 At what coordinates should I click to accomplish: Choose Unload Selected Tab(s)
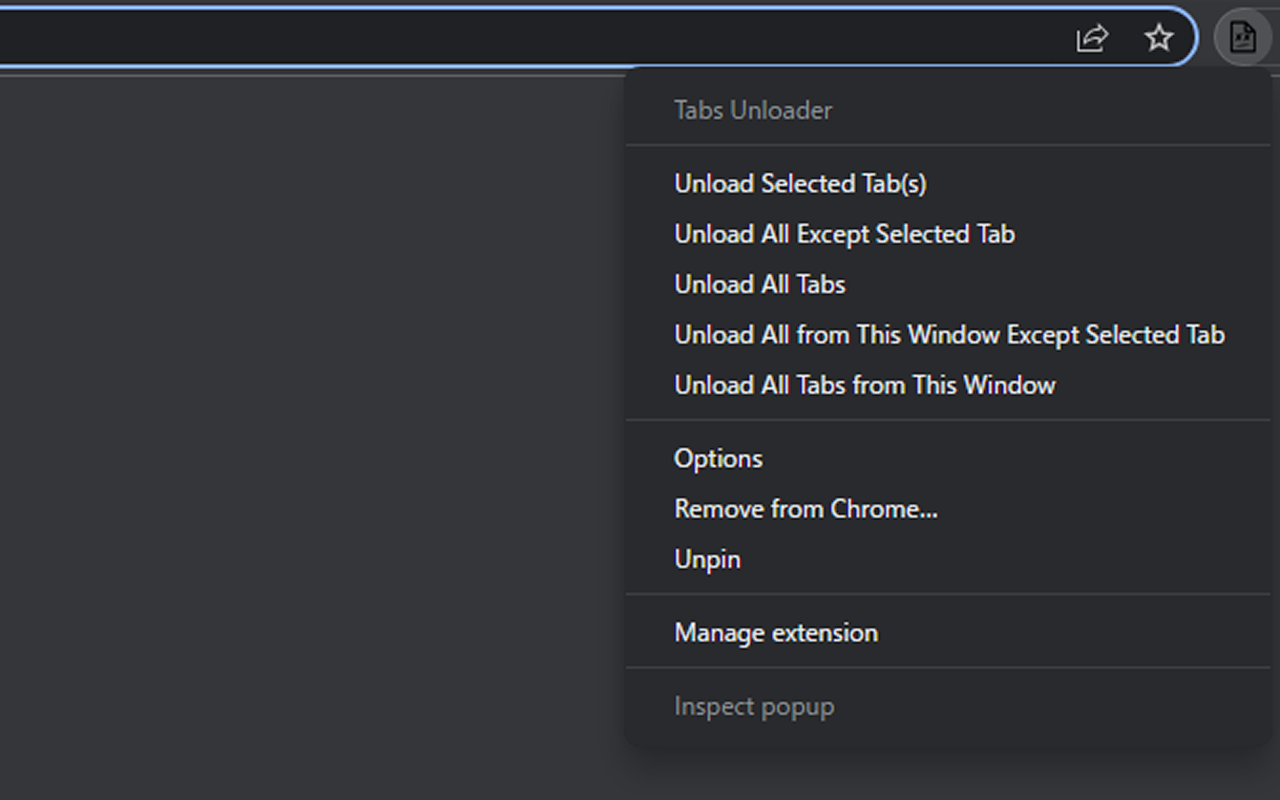[x=800, y=184]
